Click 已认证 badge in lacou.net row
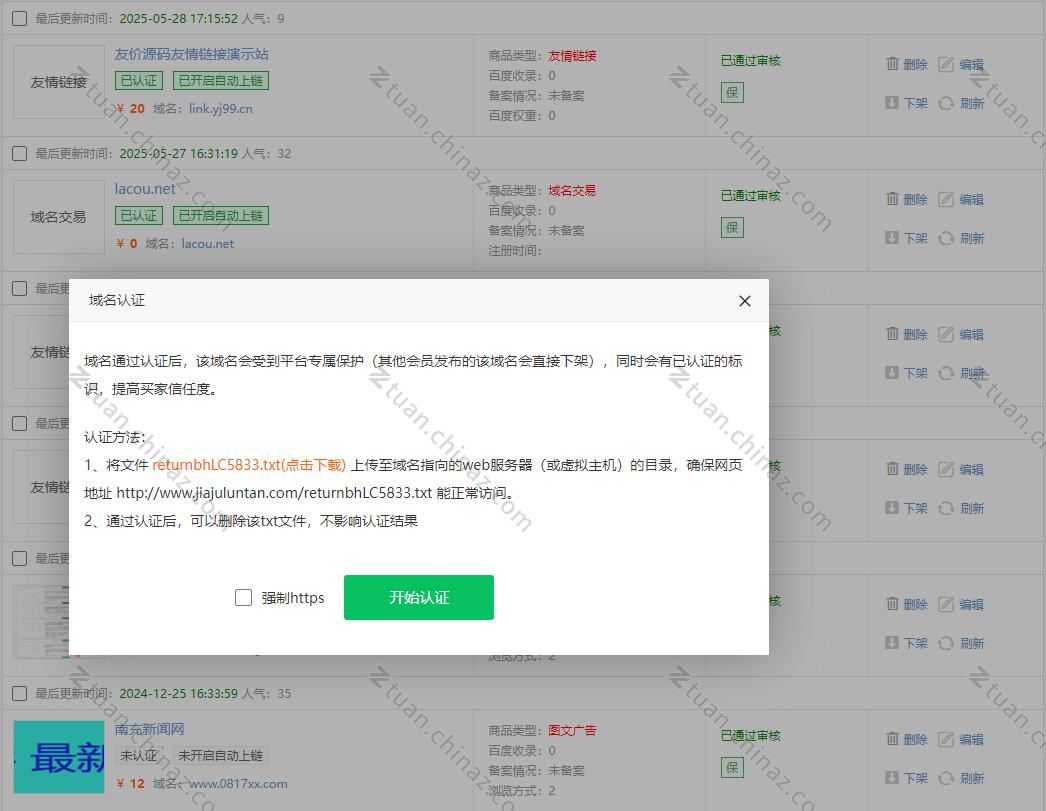 139,215
